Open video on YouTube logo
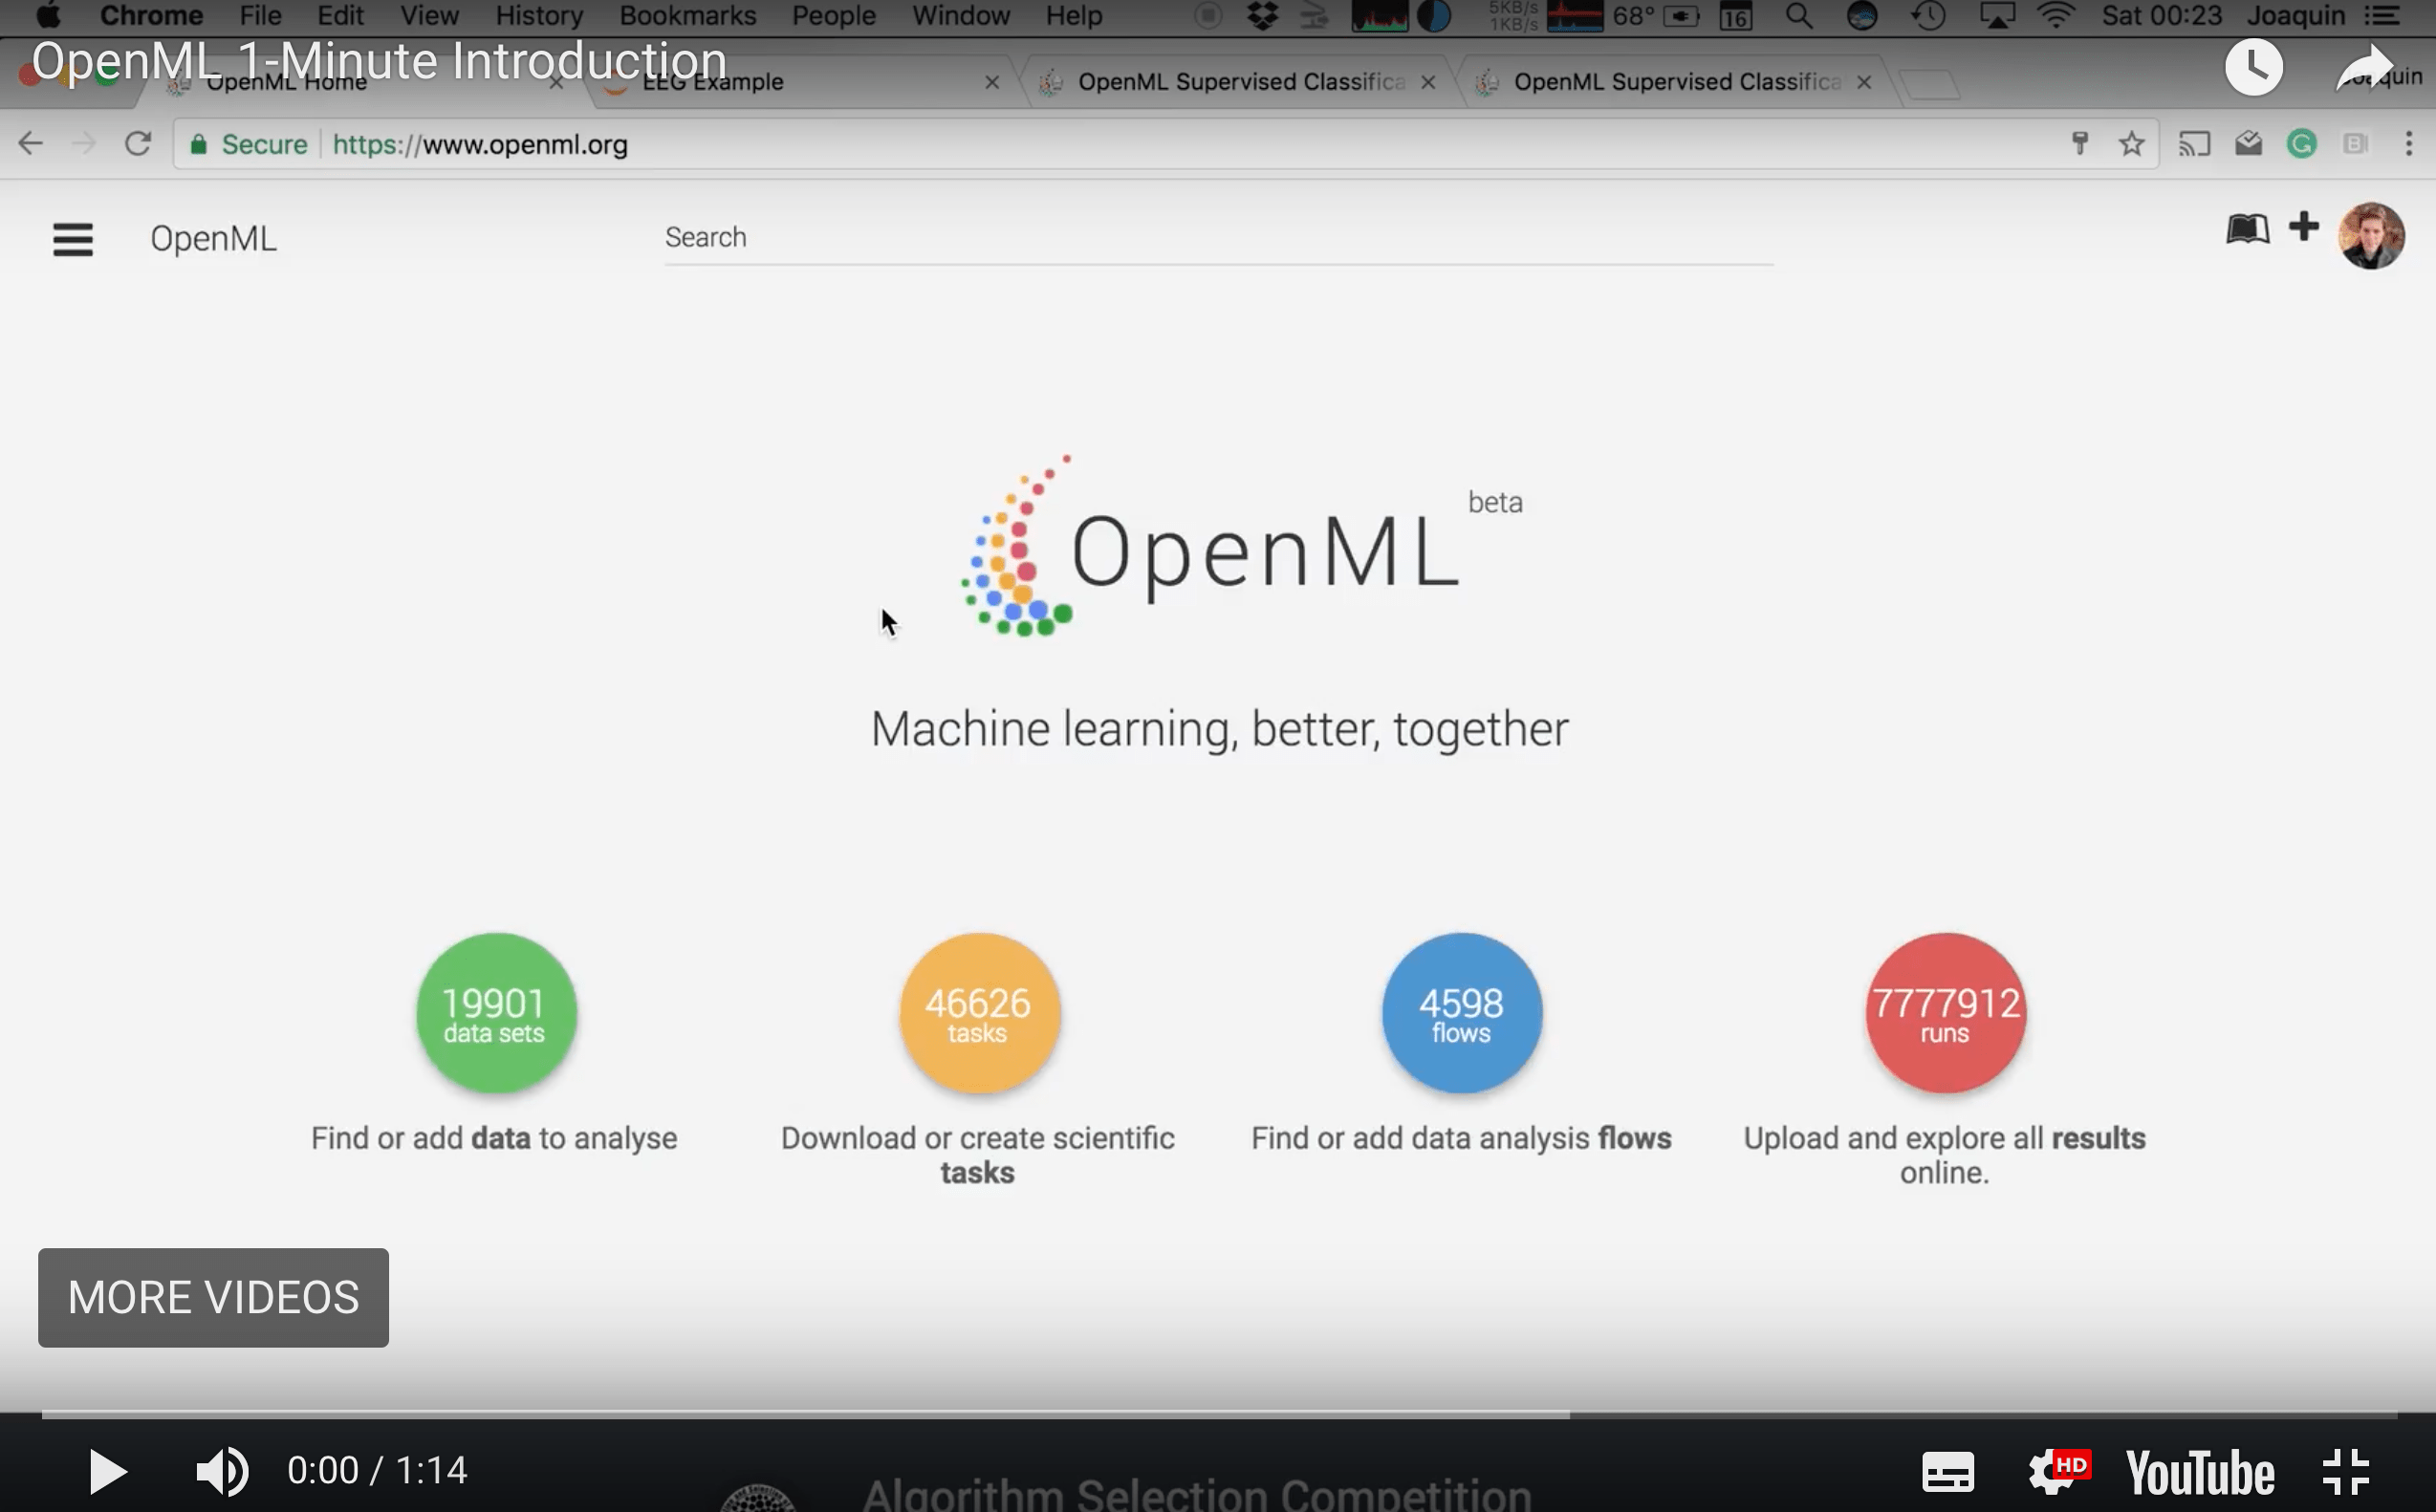 pyautogui.click(x=2199, y=1472)
